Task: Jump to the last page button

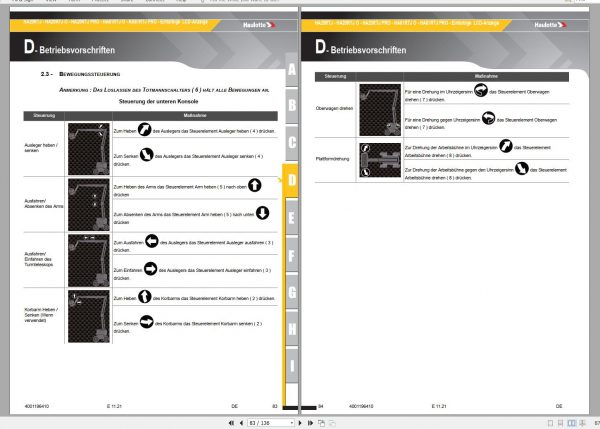Action: pyautogui.click(x=310, y=423)
